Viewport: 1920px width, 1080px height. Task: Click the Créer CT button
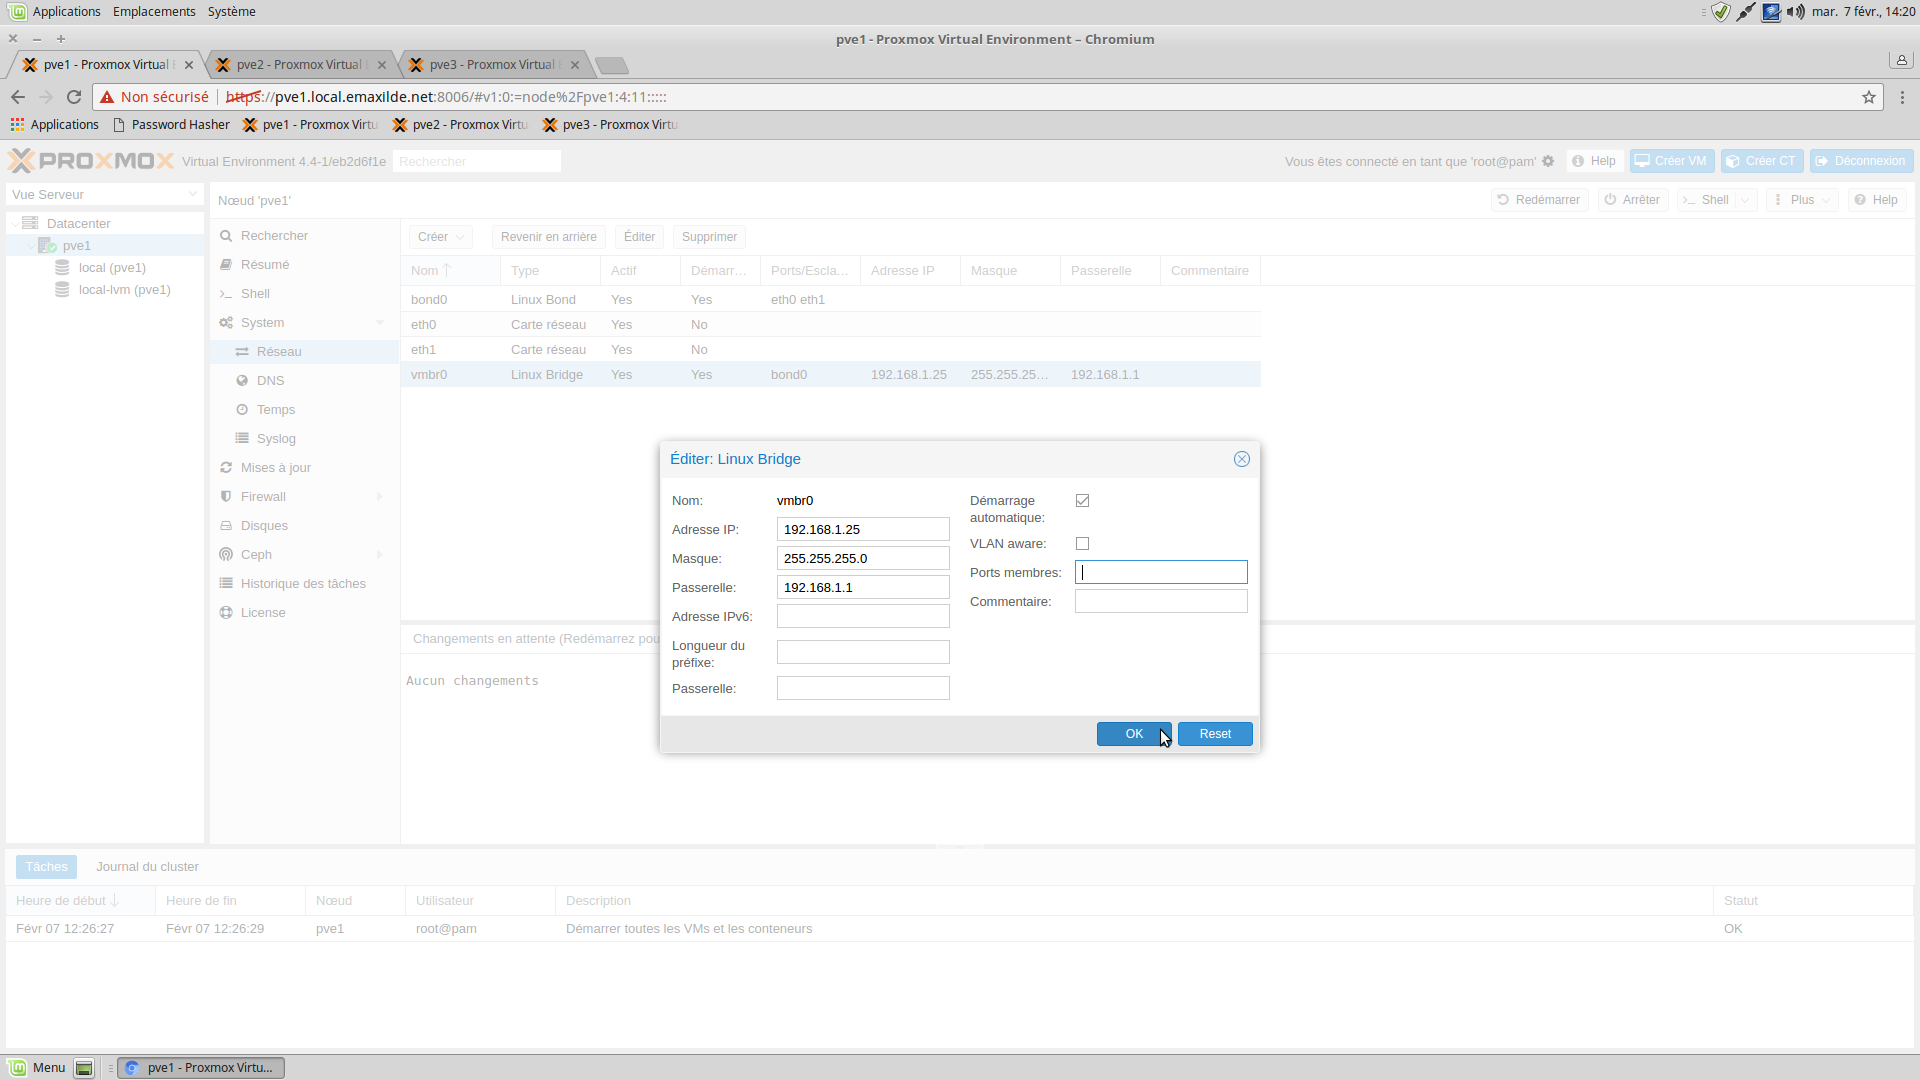(1762, 161)
